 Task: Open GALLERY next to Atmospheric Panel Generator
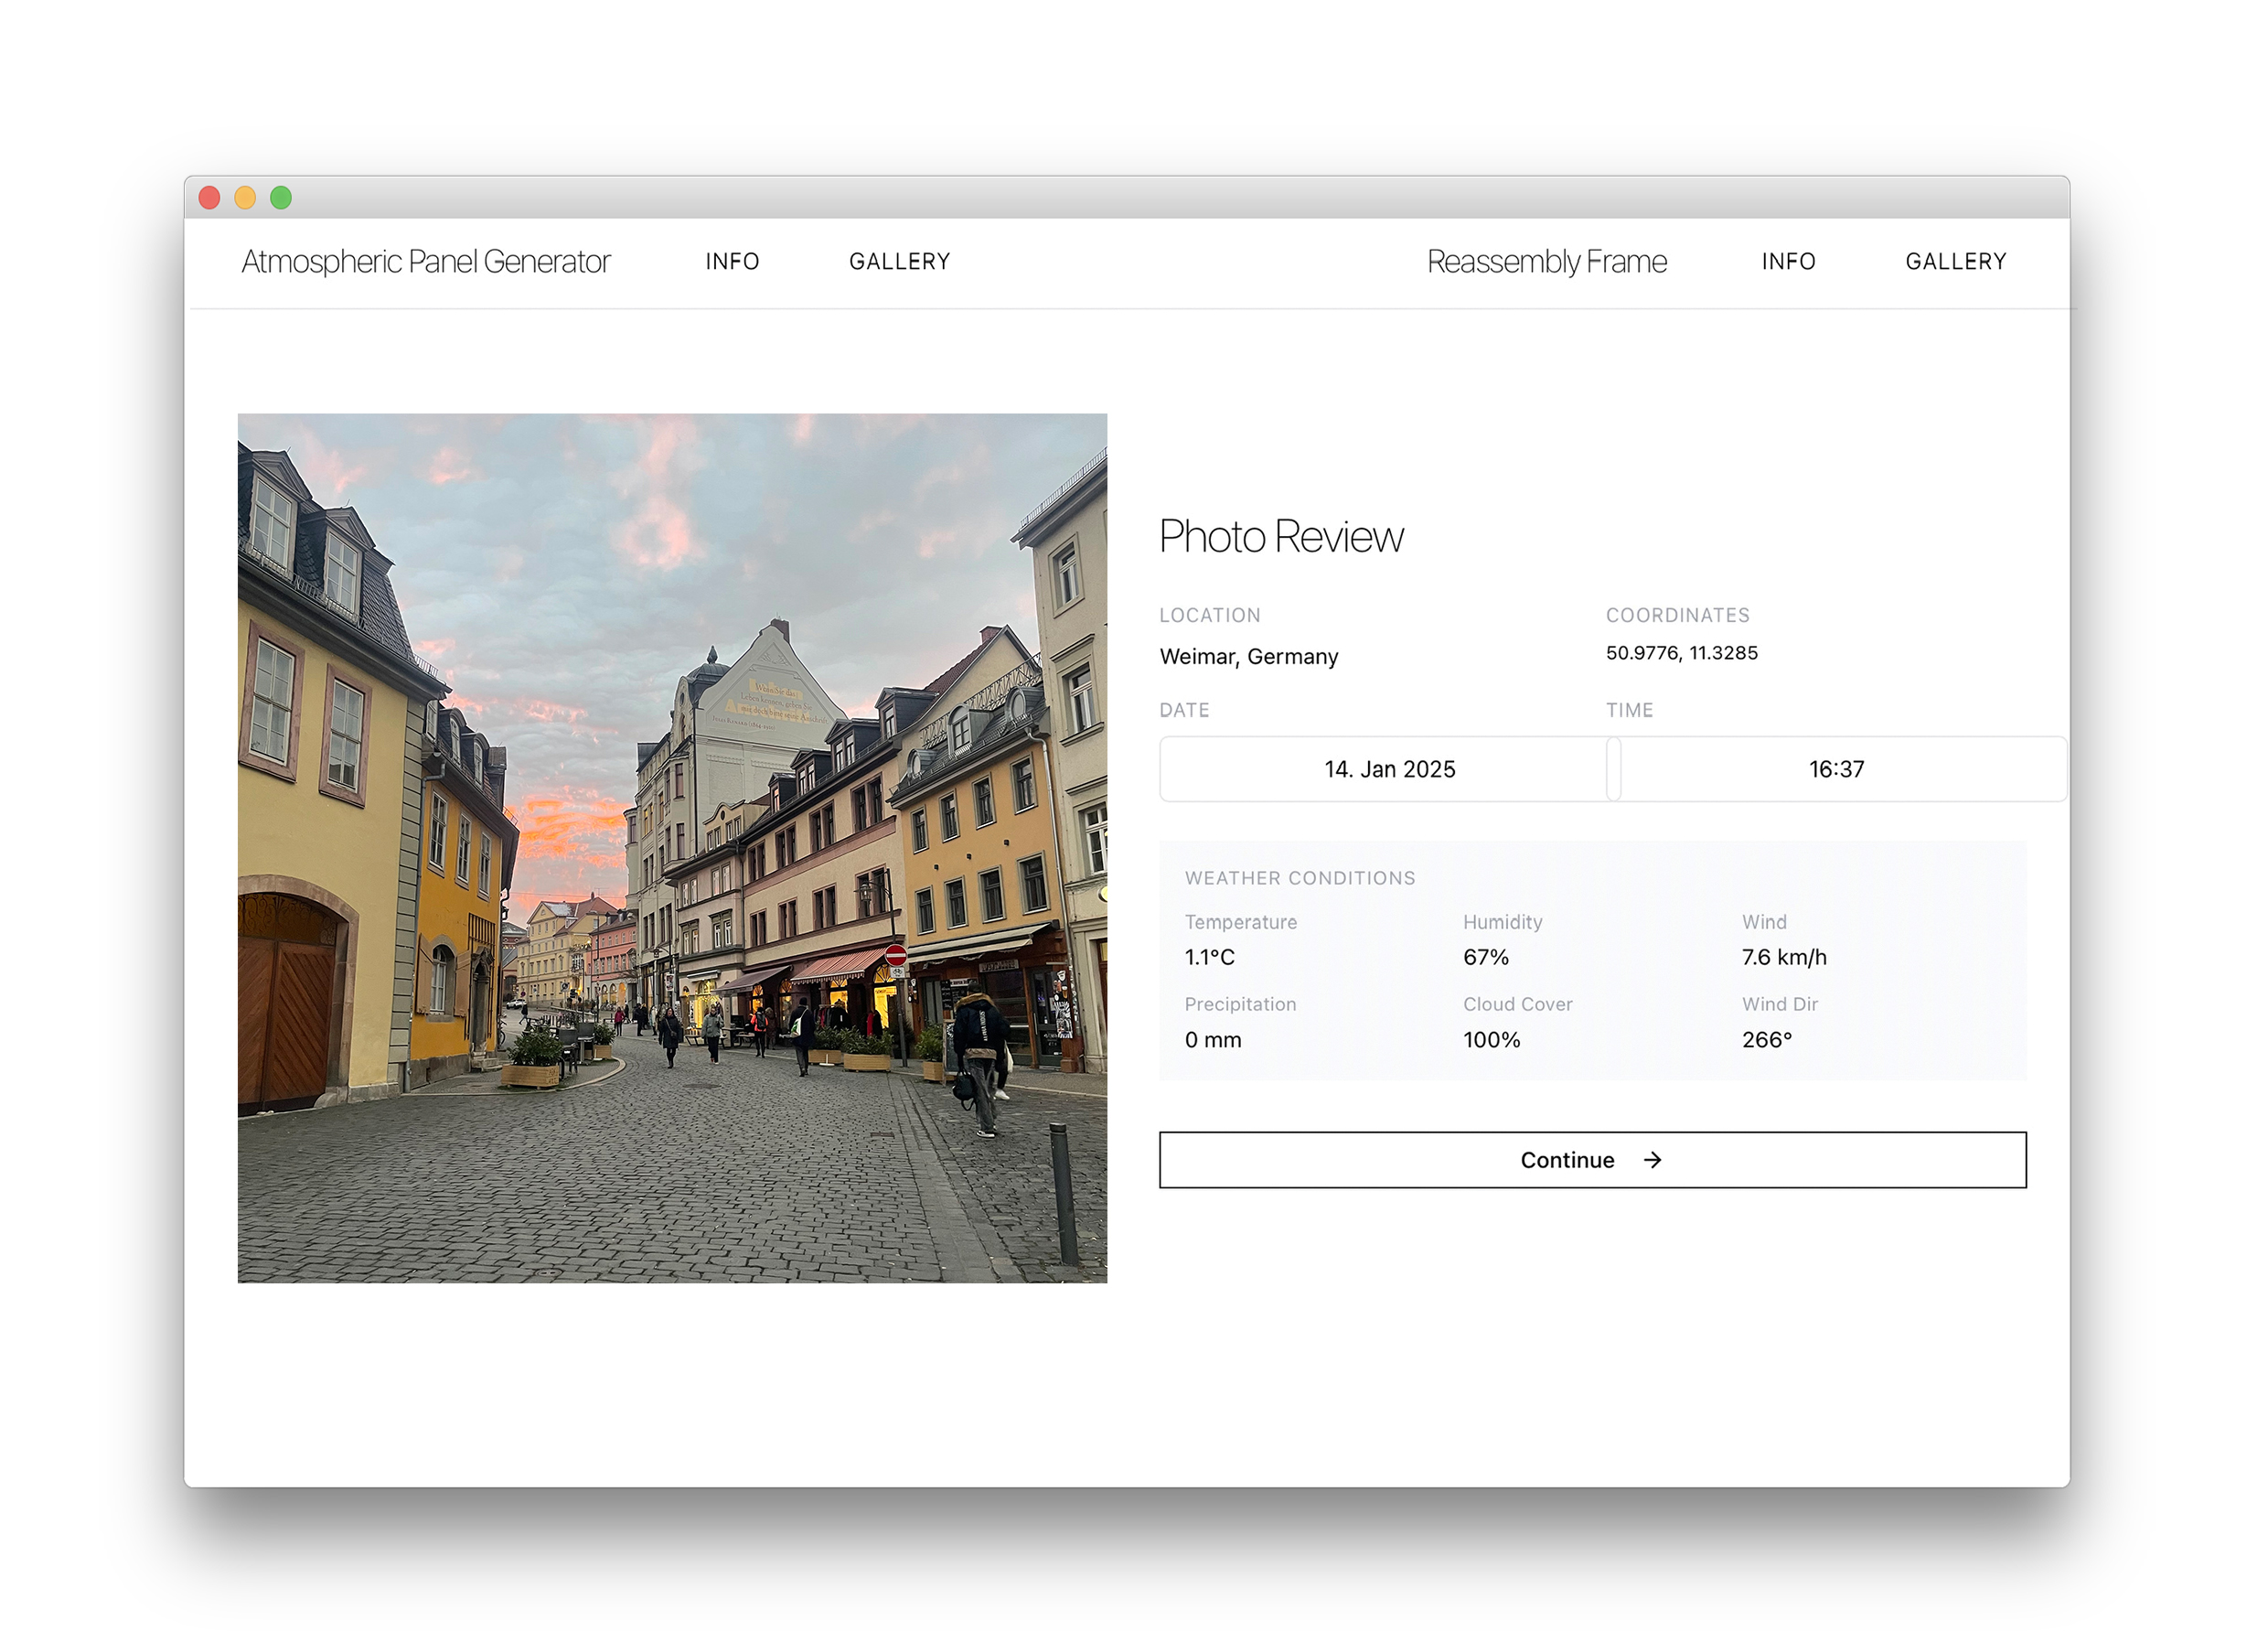899,262
